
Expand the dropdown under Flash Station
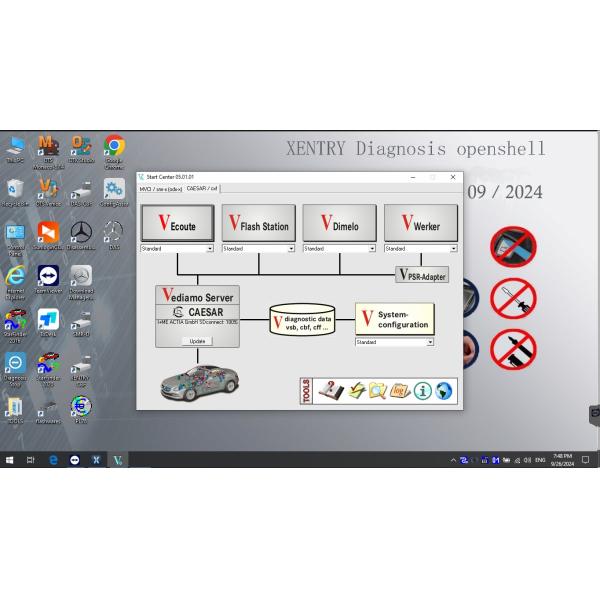(291, 248)
